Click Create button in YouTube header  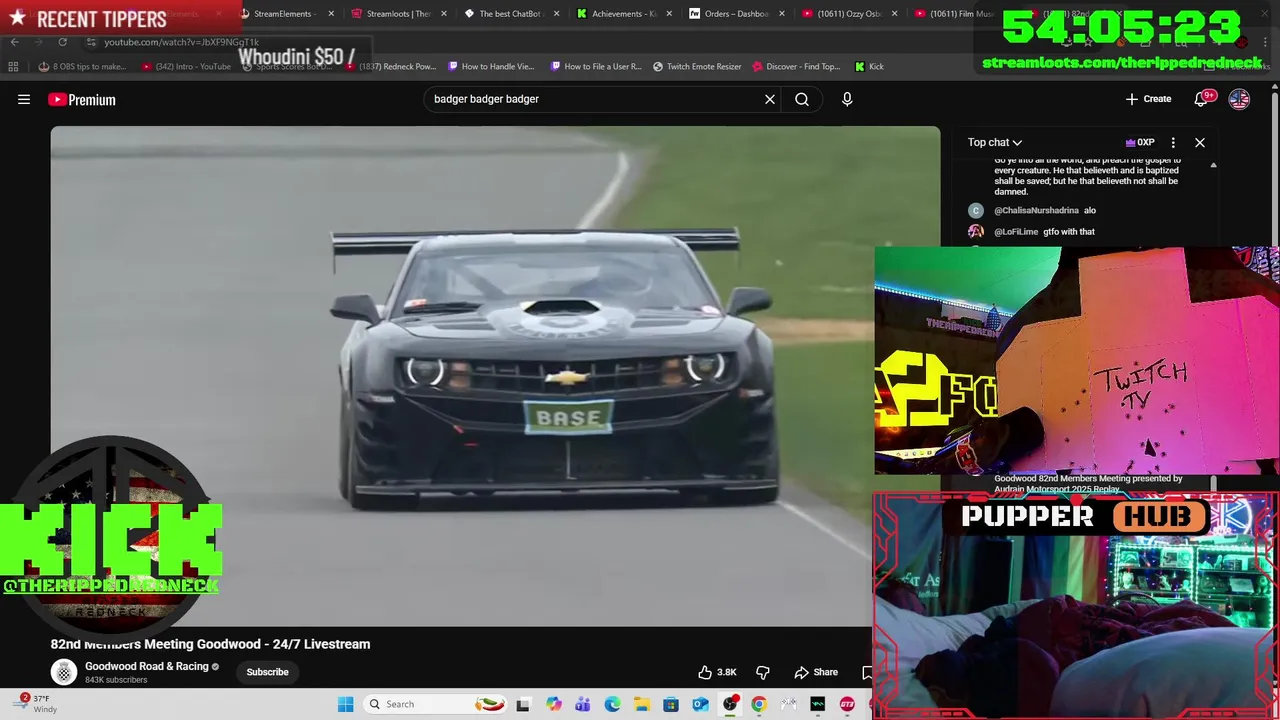pos(1148,99)
